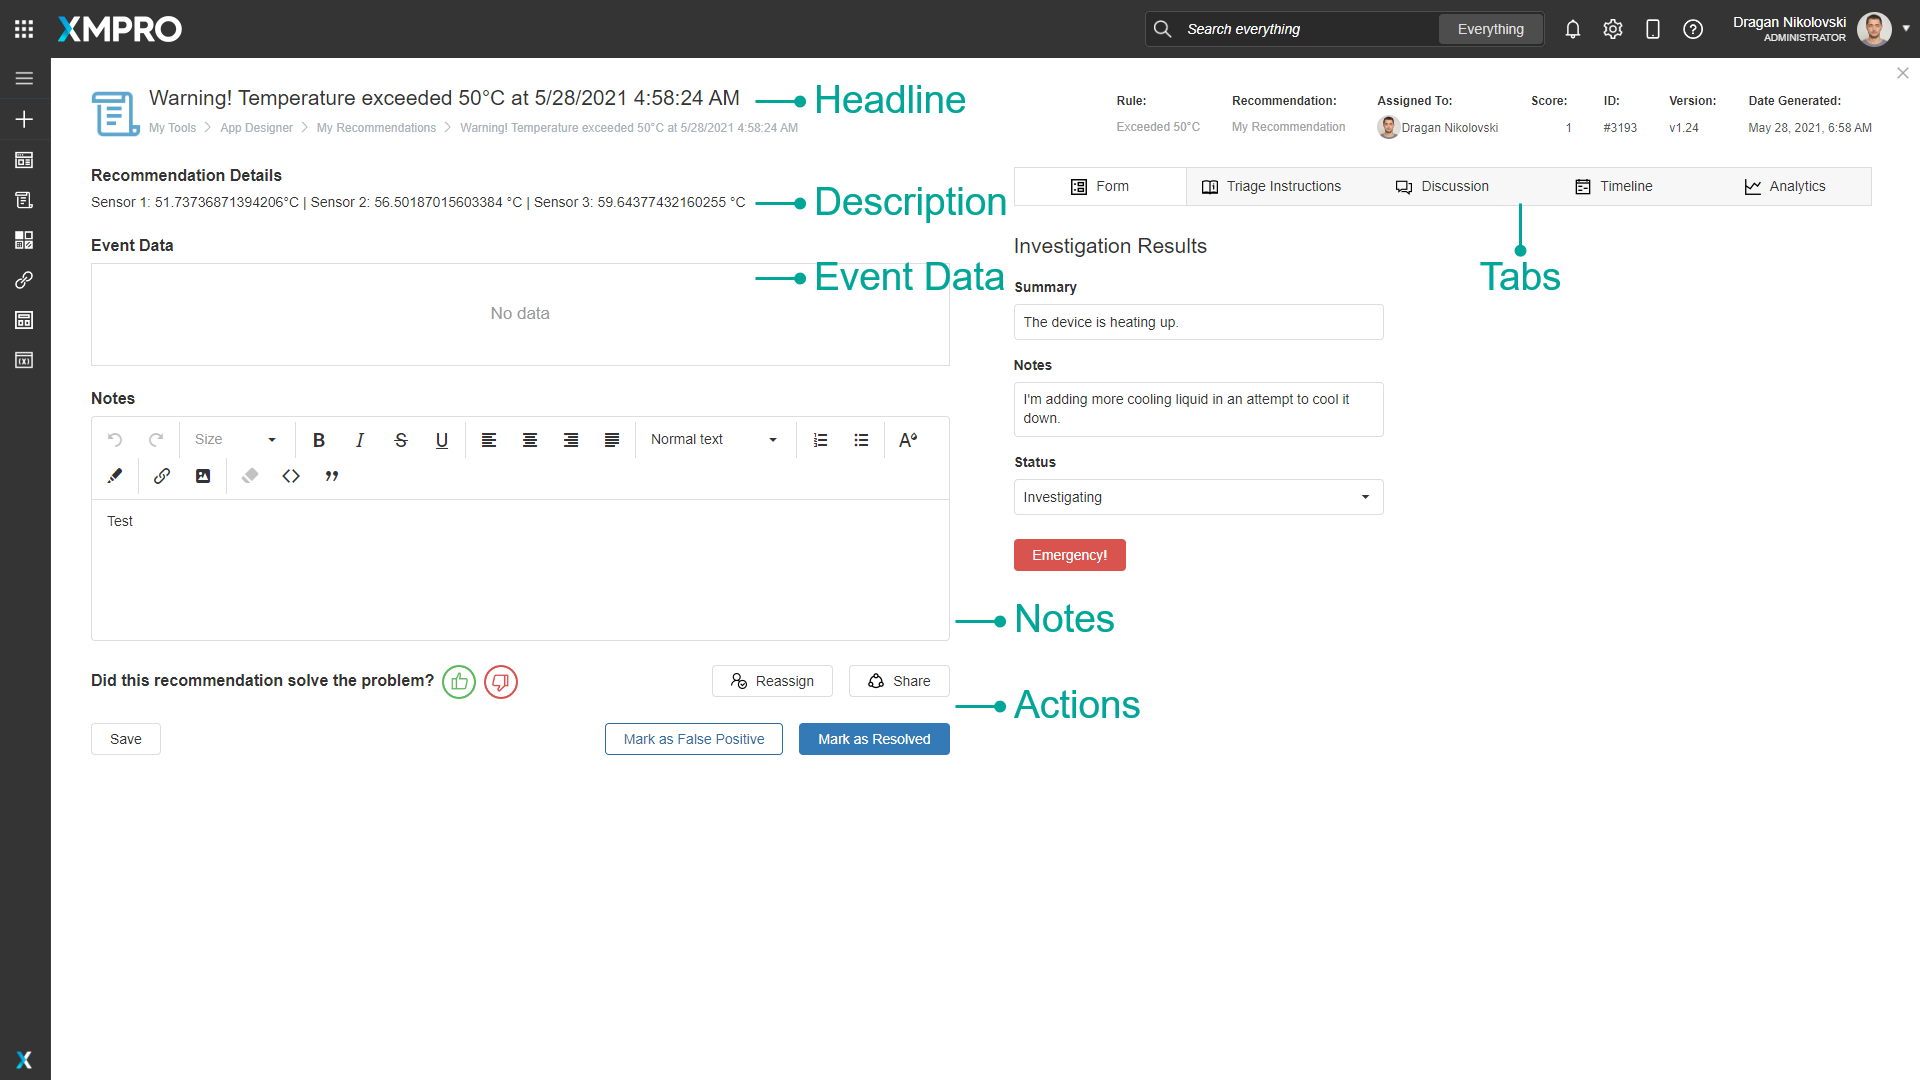This screenshot has width=1920, height=1080.
Task: Apply italic formatting to note text
Action: pos(359,440)
